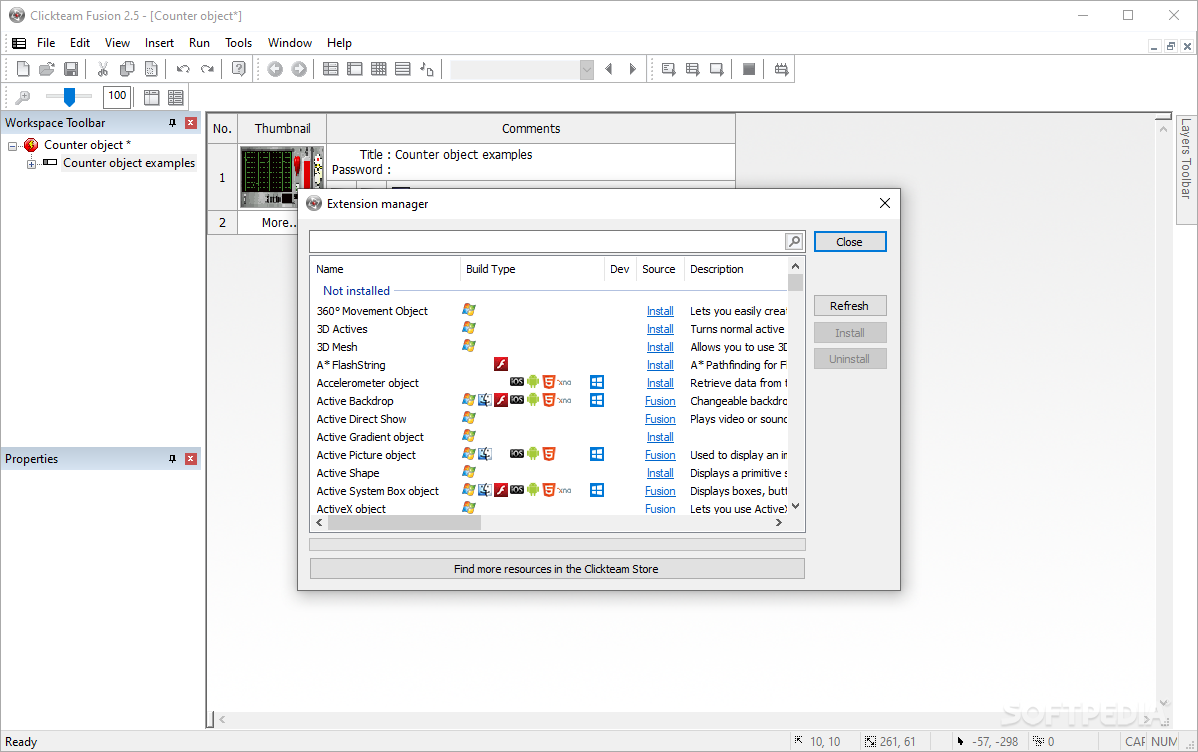Select Counter object examples in workspace tree
Viewport: 1198px width, 752px height.
coord(128,163)
